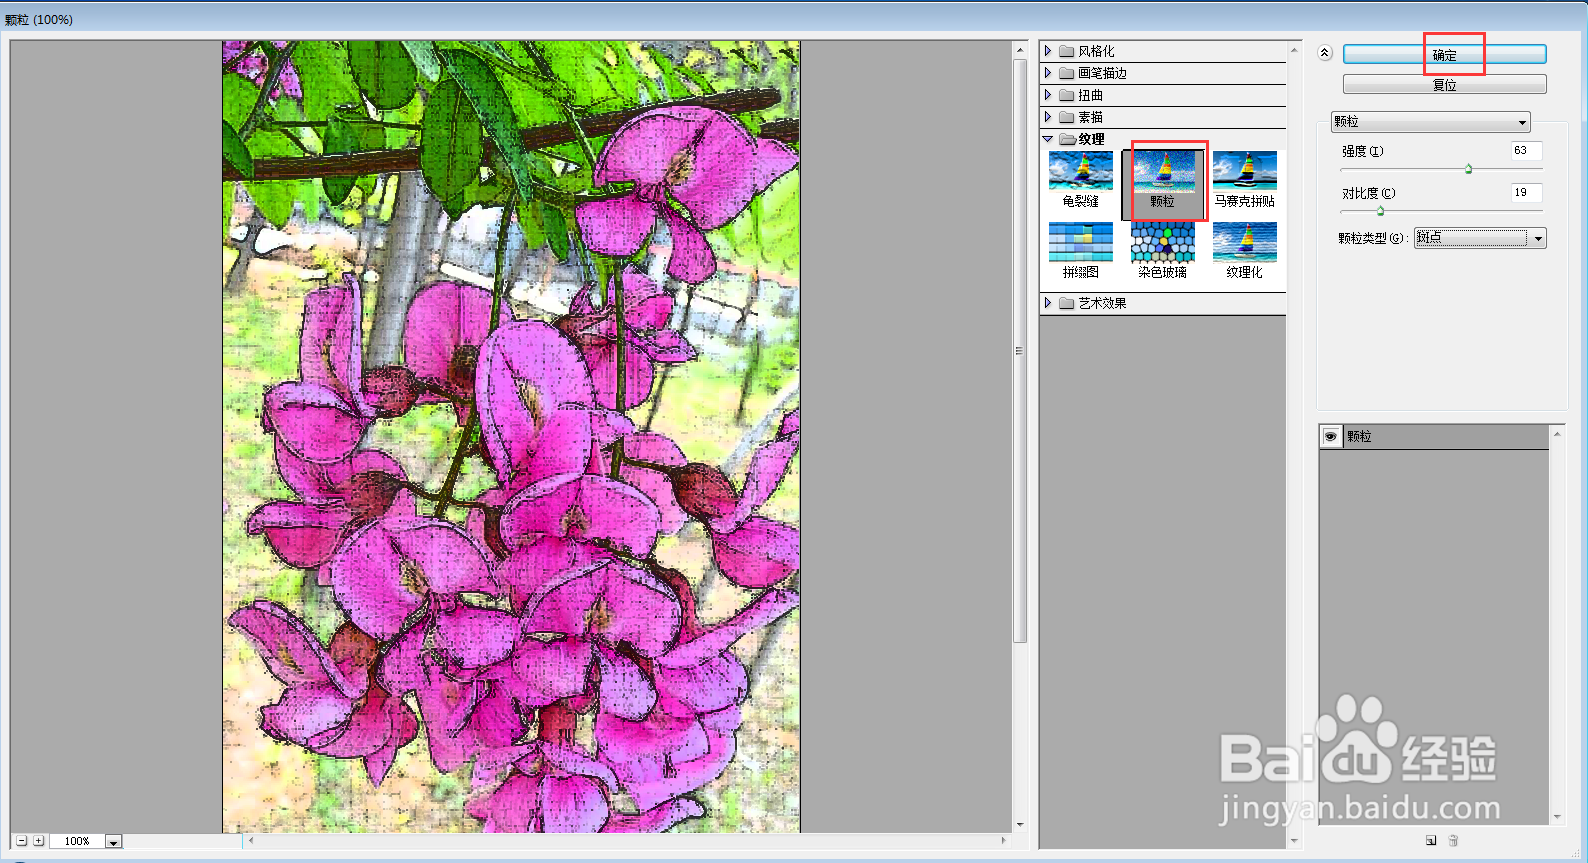Click the preview horizontal scrollbar left arrow
1588x863 pixels.
point(251,840)
